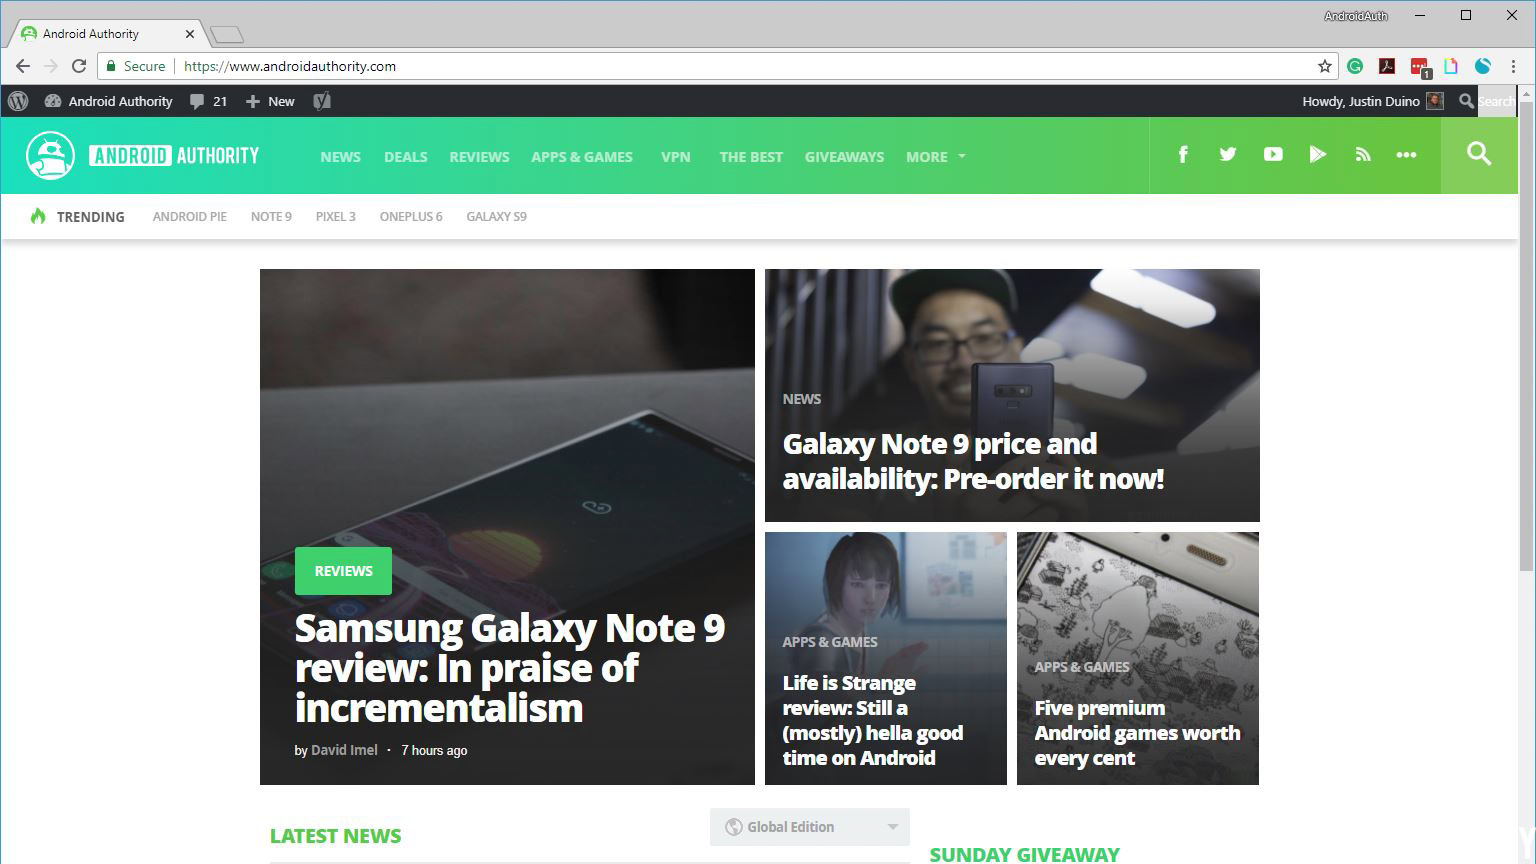
Task: Open the Life is Strange review article
Action: tap(873, 720)
